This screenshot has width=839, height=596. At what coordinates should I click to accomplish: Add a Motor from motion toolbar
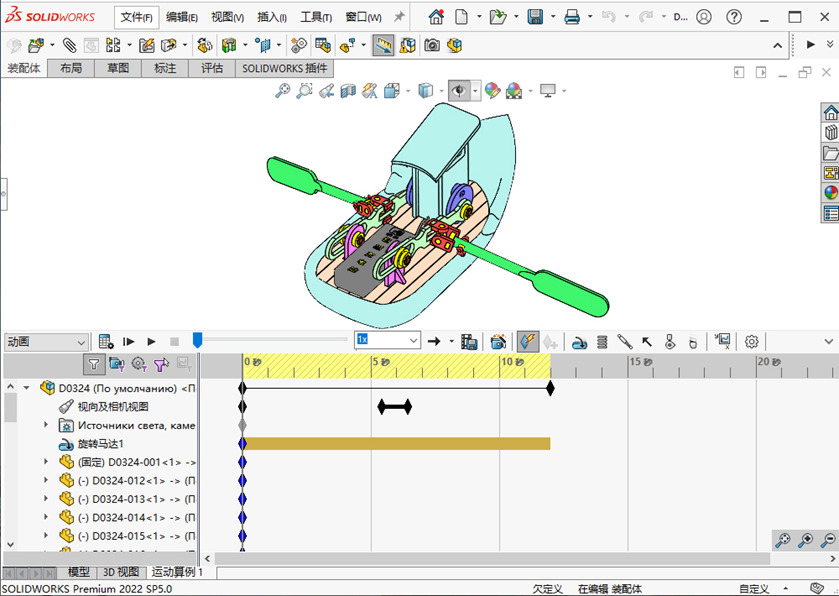tap(579, 341)
